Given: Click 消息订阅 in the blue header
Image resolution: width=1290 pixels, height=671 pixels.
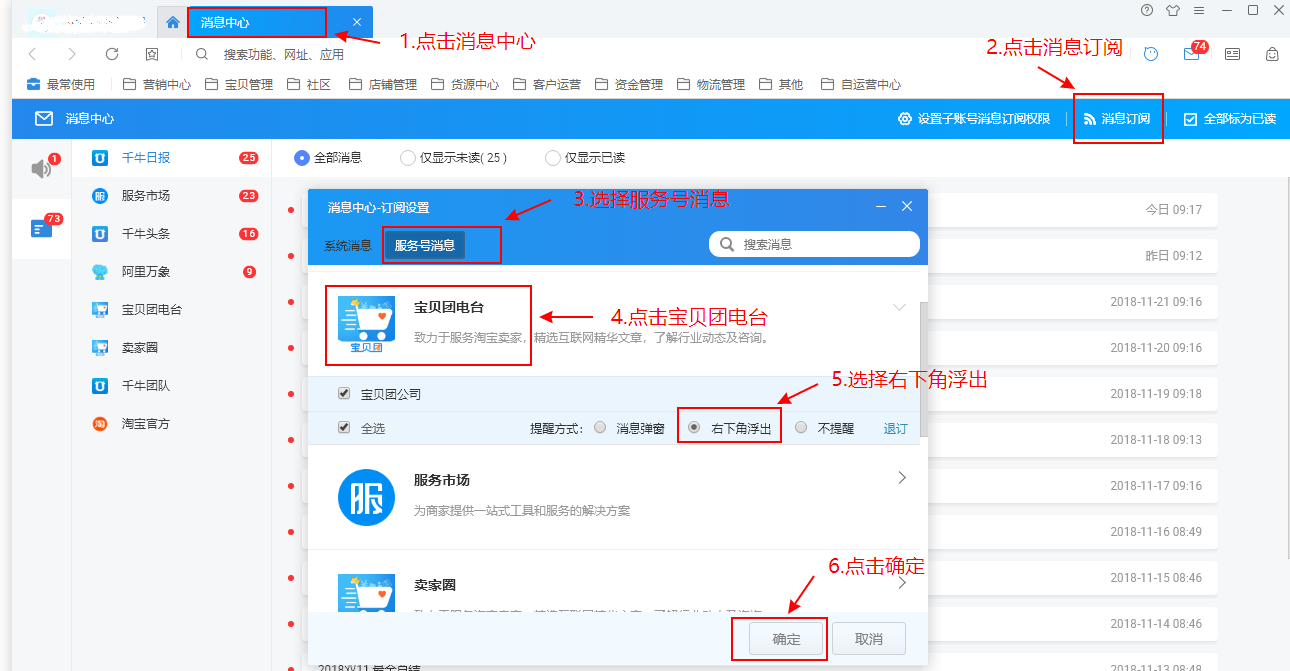Looking at the screenshot, I should (1117, 118).
